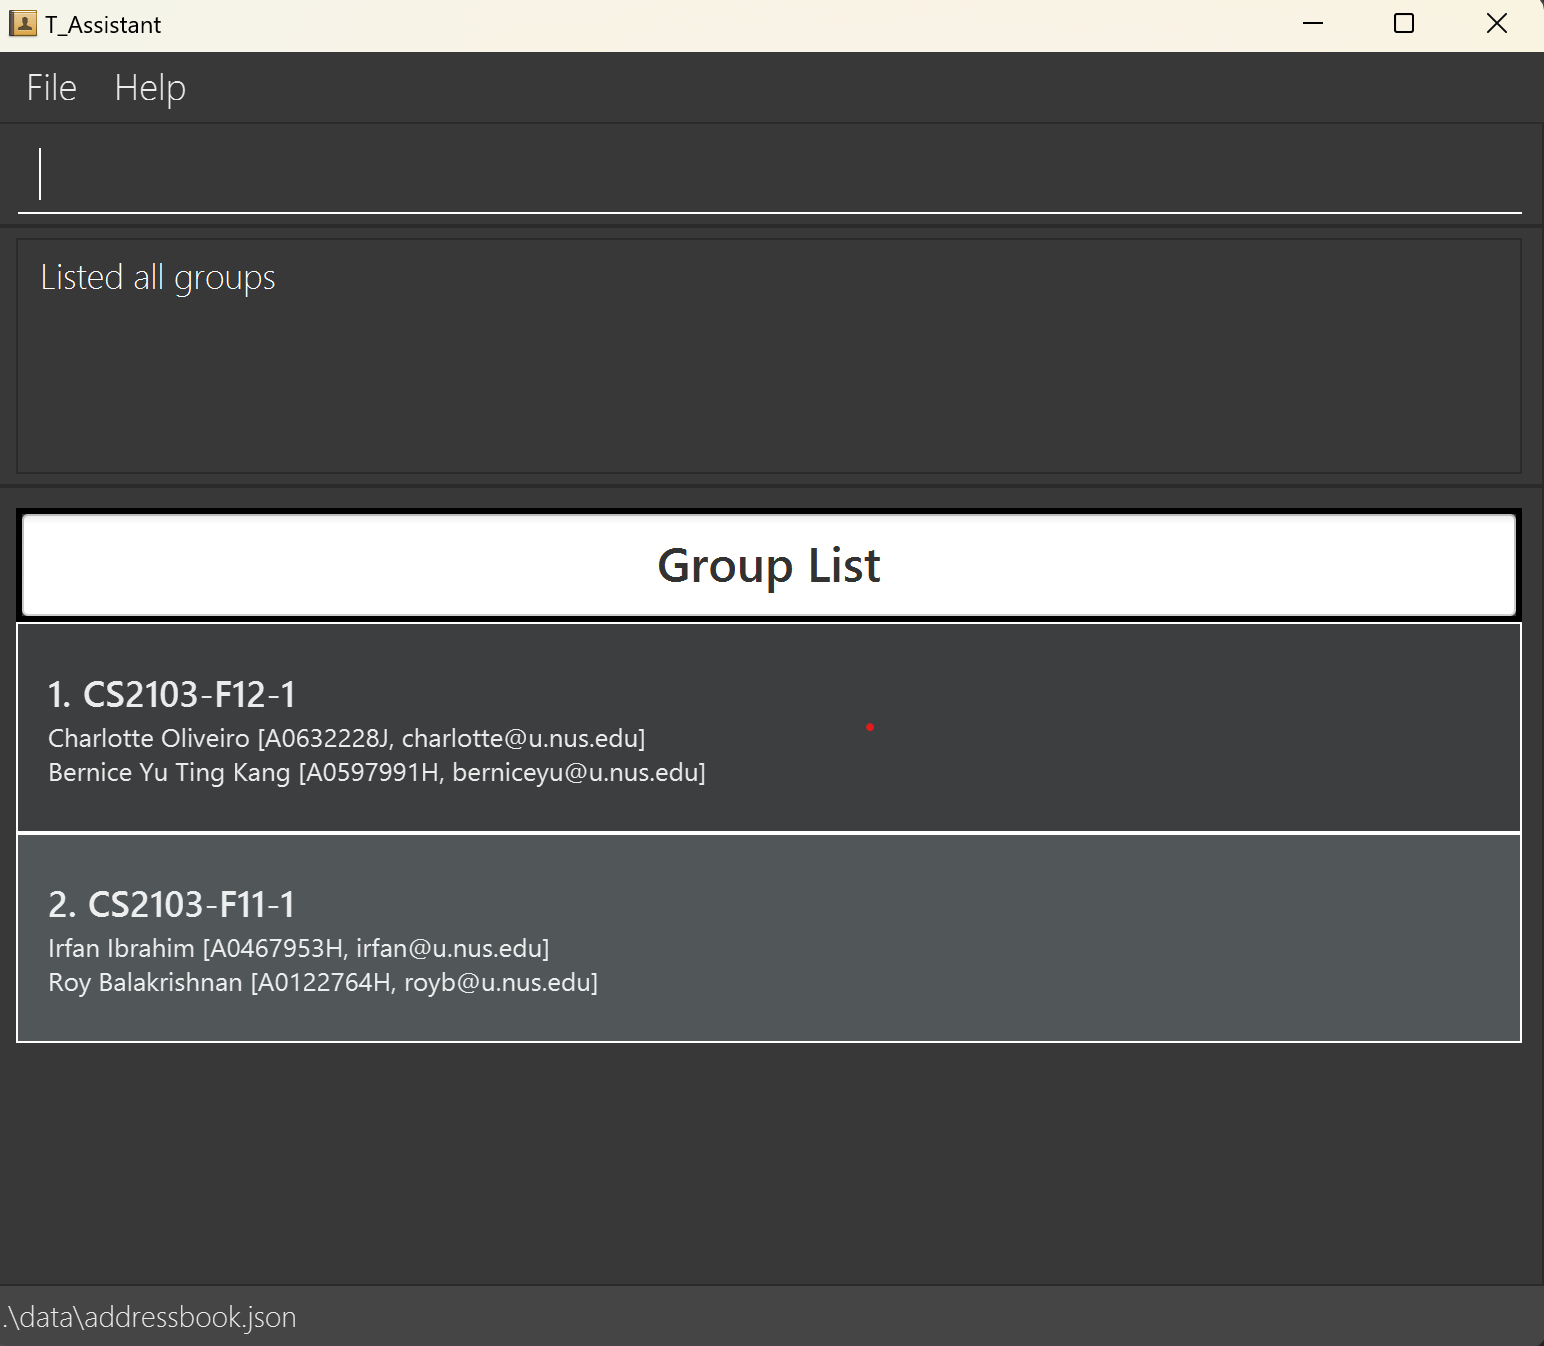This screenshot has width=1544, height=1346.
Task: Select the CS2103-F12-1 group heading
Action: 172,694
